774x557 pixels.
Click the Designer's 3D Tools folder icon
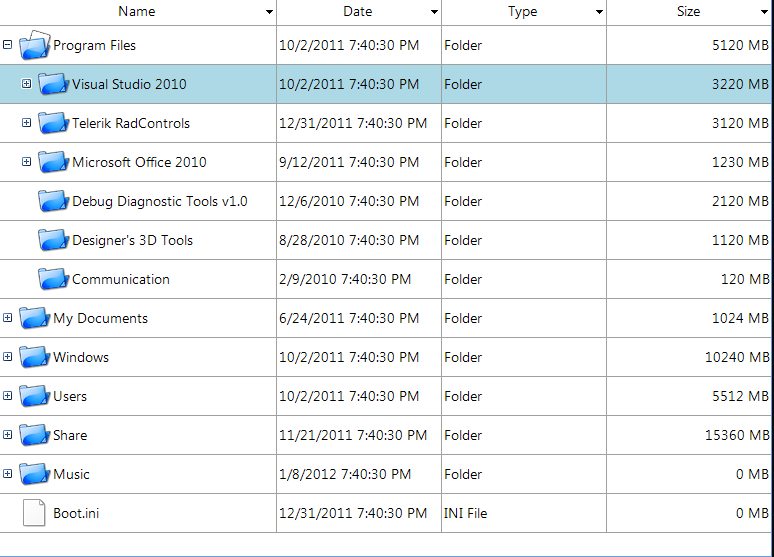click(53, 240)
